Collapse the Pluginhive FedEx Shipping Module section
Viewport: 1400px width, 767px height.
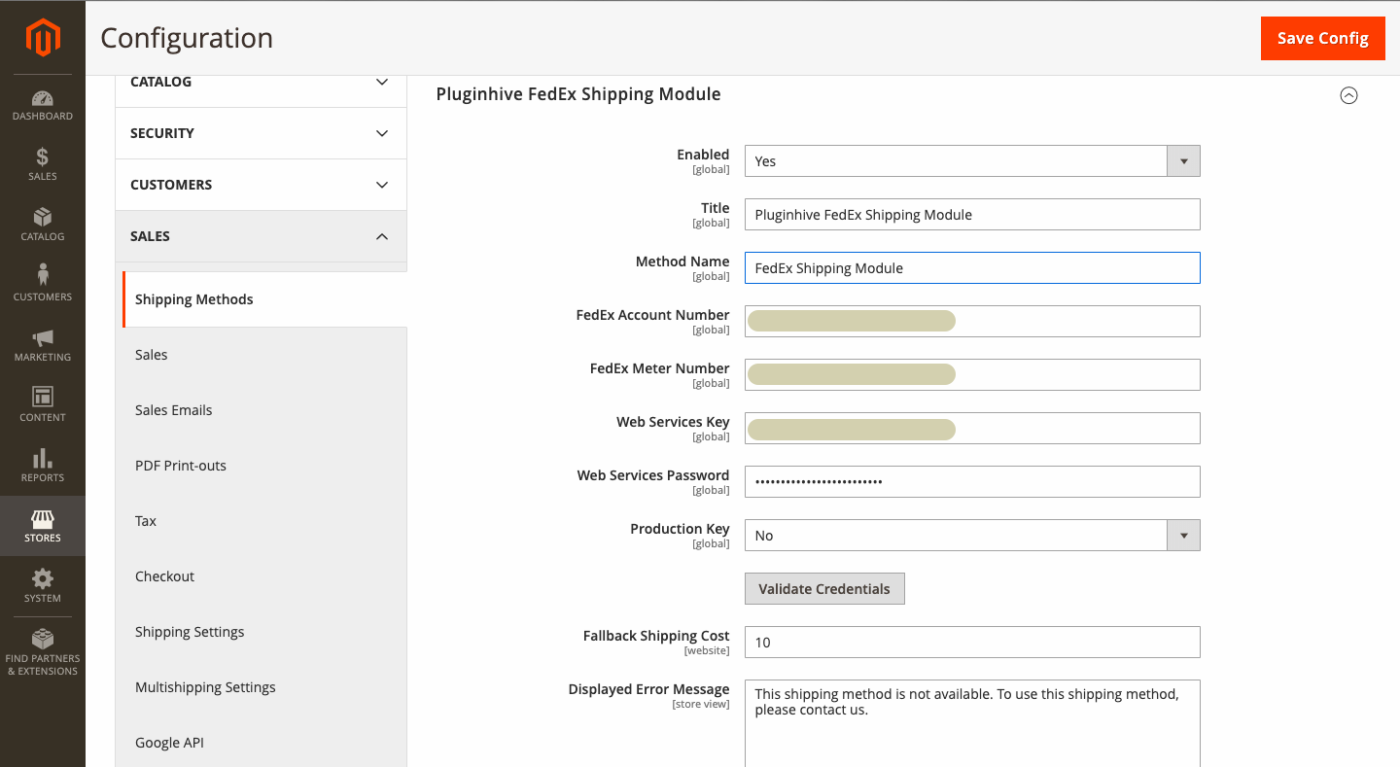tap(1349, 96)
